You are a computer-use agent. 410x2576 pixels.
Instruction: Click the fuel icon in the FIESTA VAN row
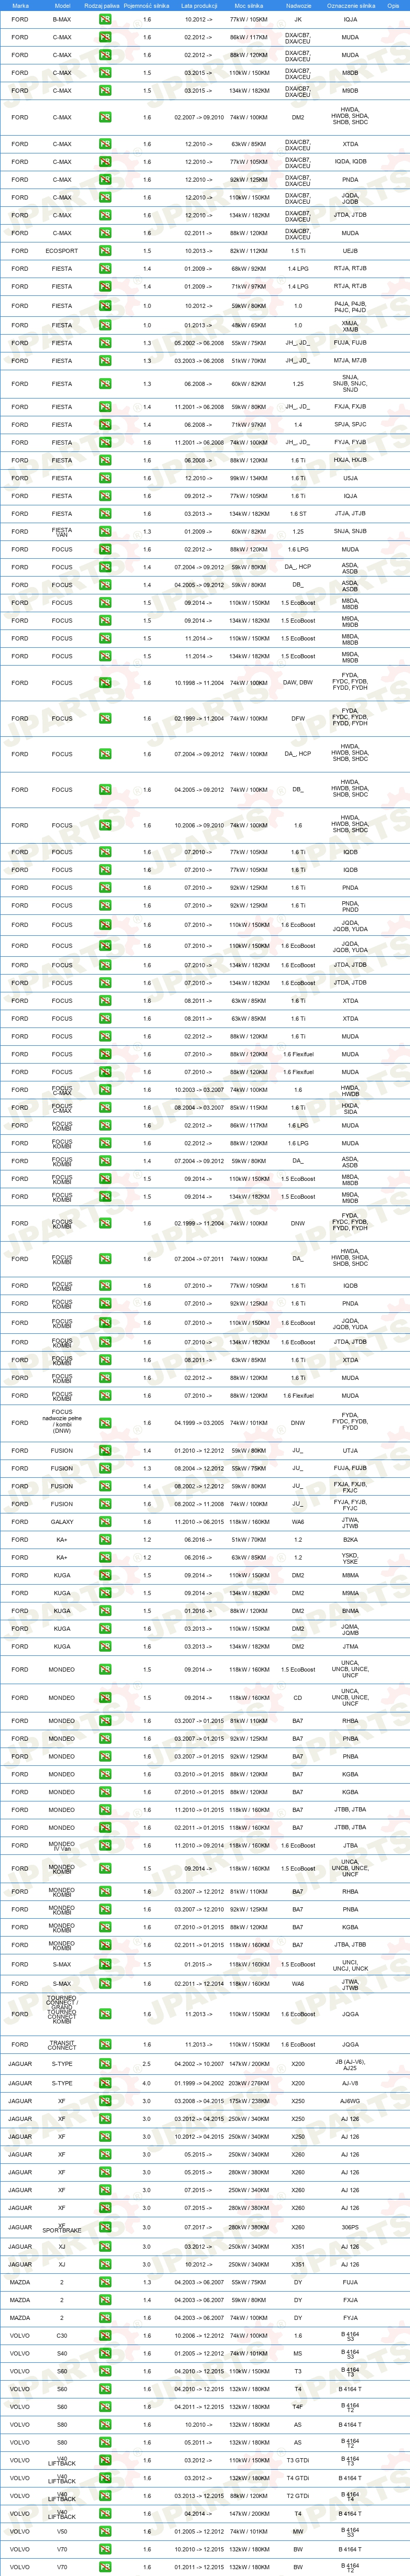pyautogui.click(x=105, y=532)
